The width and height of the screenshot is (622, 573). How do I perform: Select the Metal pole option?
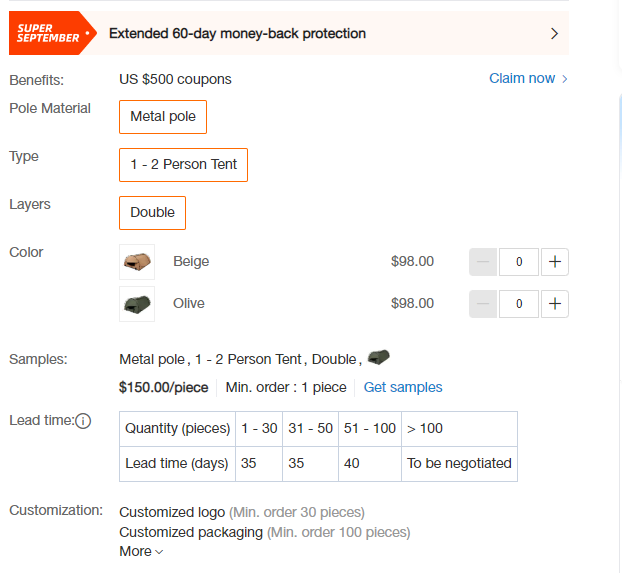(x=163, y=117)
